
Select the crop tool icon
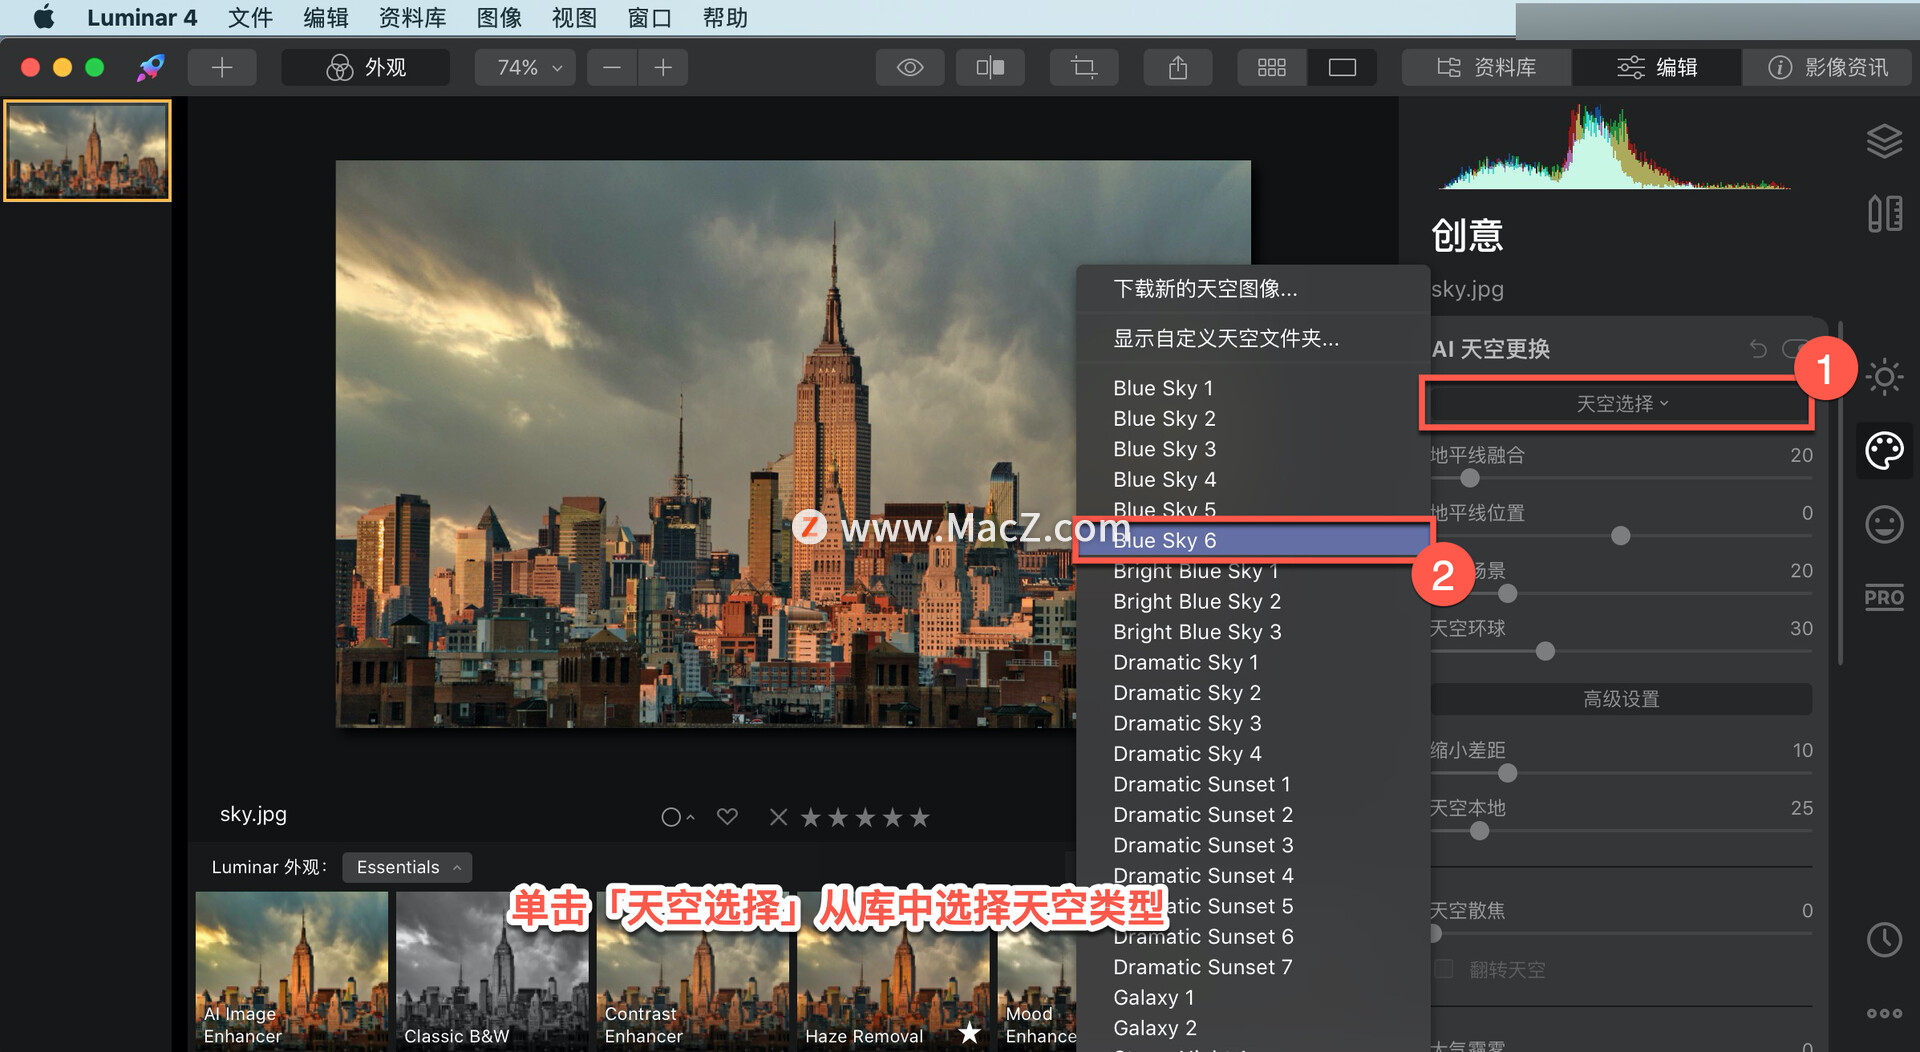pos(1084,67)
